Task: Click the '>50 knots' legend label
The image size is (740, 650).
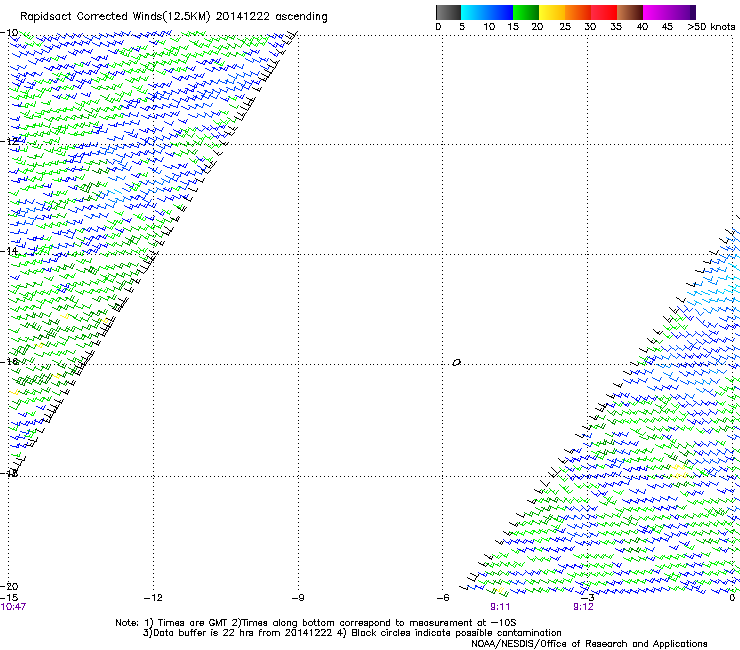Action: pos(711,27)
